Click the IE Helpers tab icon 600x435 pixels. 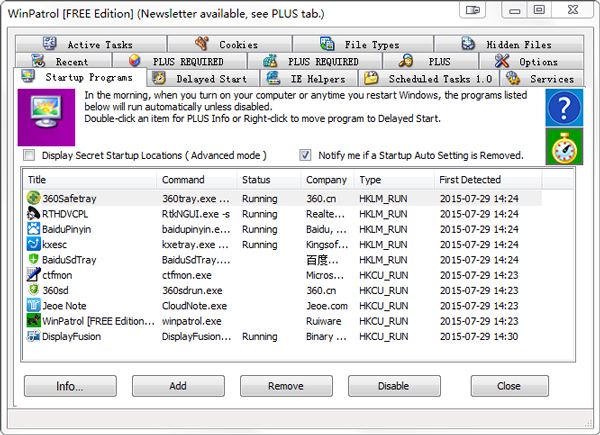273,78
